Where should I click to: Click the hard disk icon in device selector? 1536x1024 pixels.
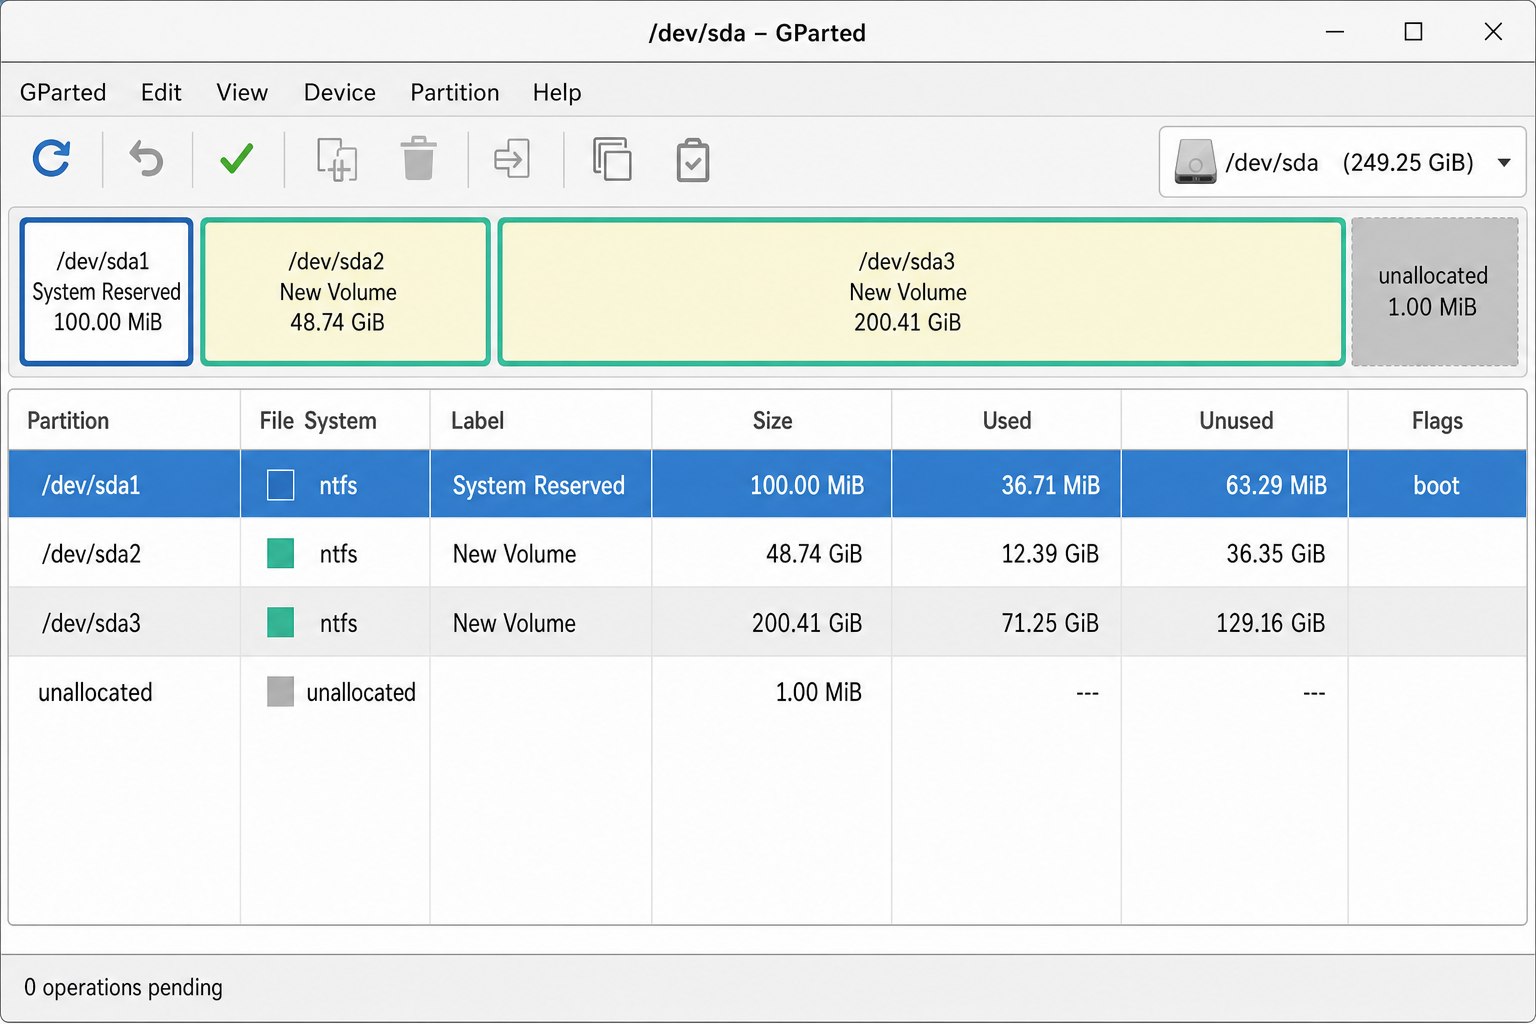tap(1195, 161)
